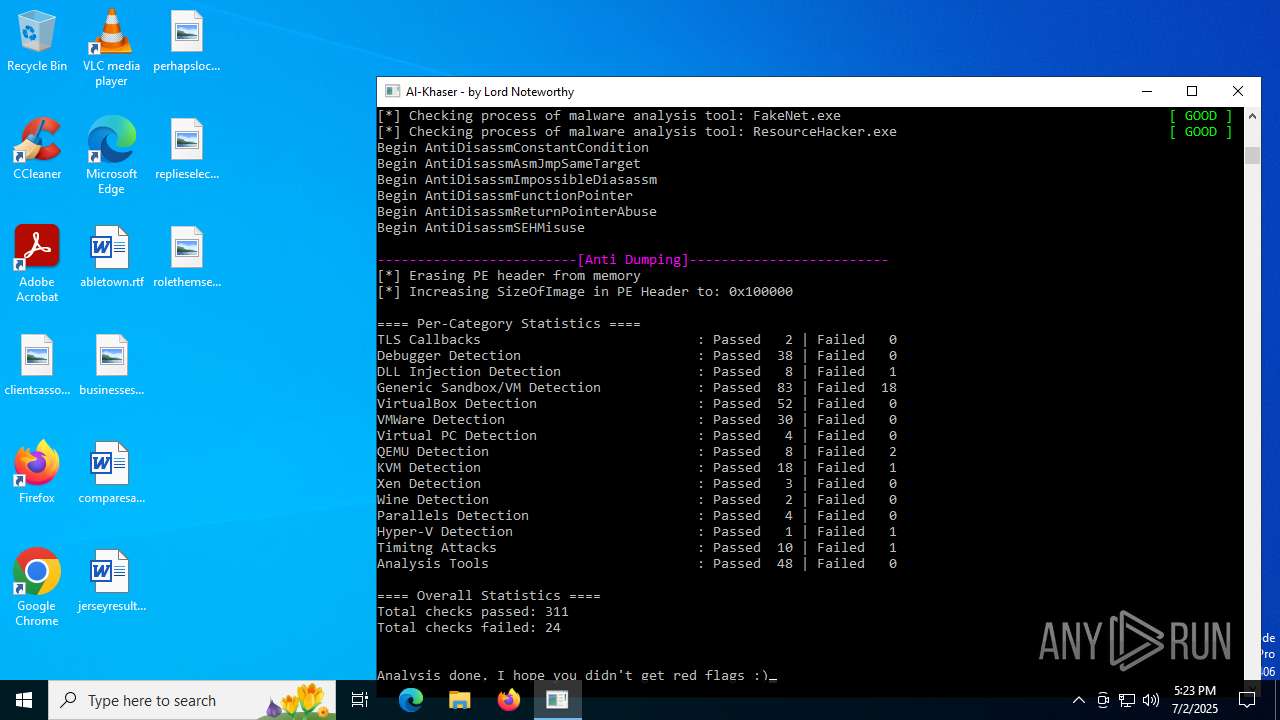Click the 'Analysis Tools' statistics row

[637, 564]
